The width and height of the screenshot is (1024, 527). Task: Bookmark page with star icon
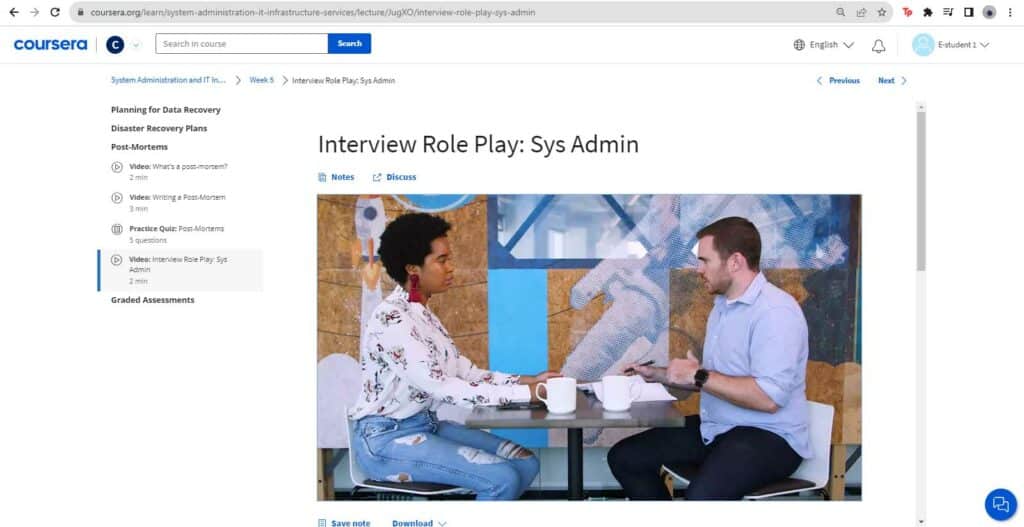tap(882, 12)
